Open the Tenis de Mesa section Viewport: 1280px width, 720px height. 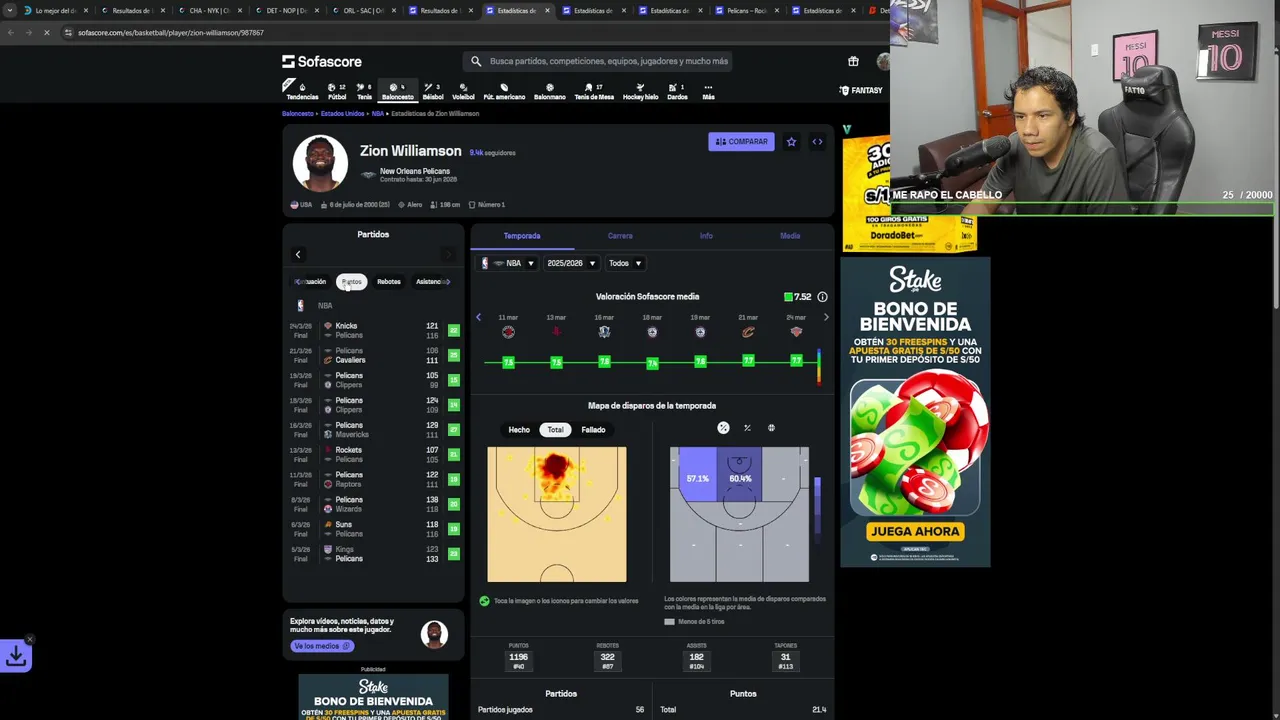tap(594, 91)
